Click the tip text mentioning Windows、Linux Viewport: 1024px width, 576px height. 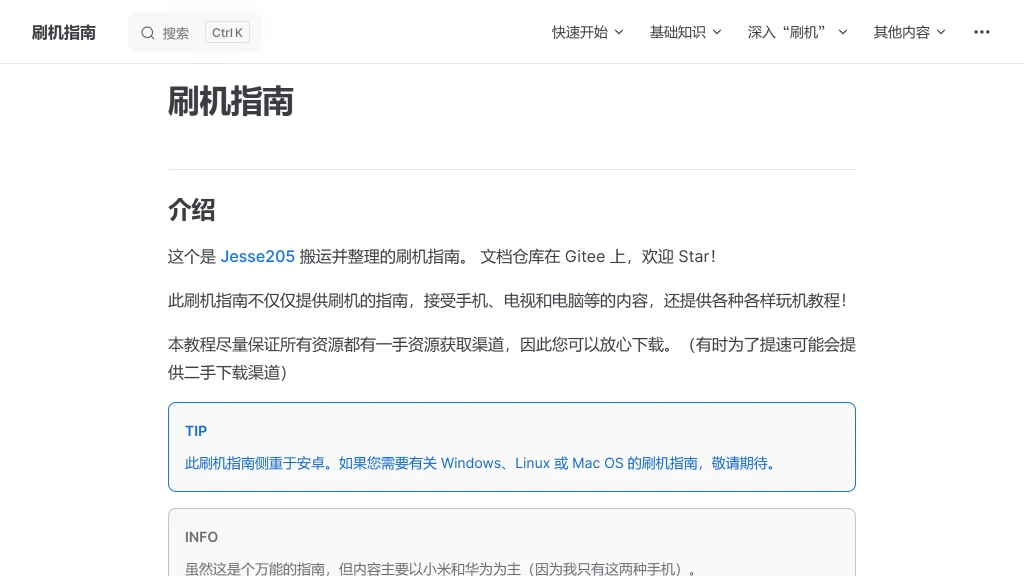coord(482,463)
